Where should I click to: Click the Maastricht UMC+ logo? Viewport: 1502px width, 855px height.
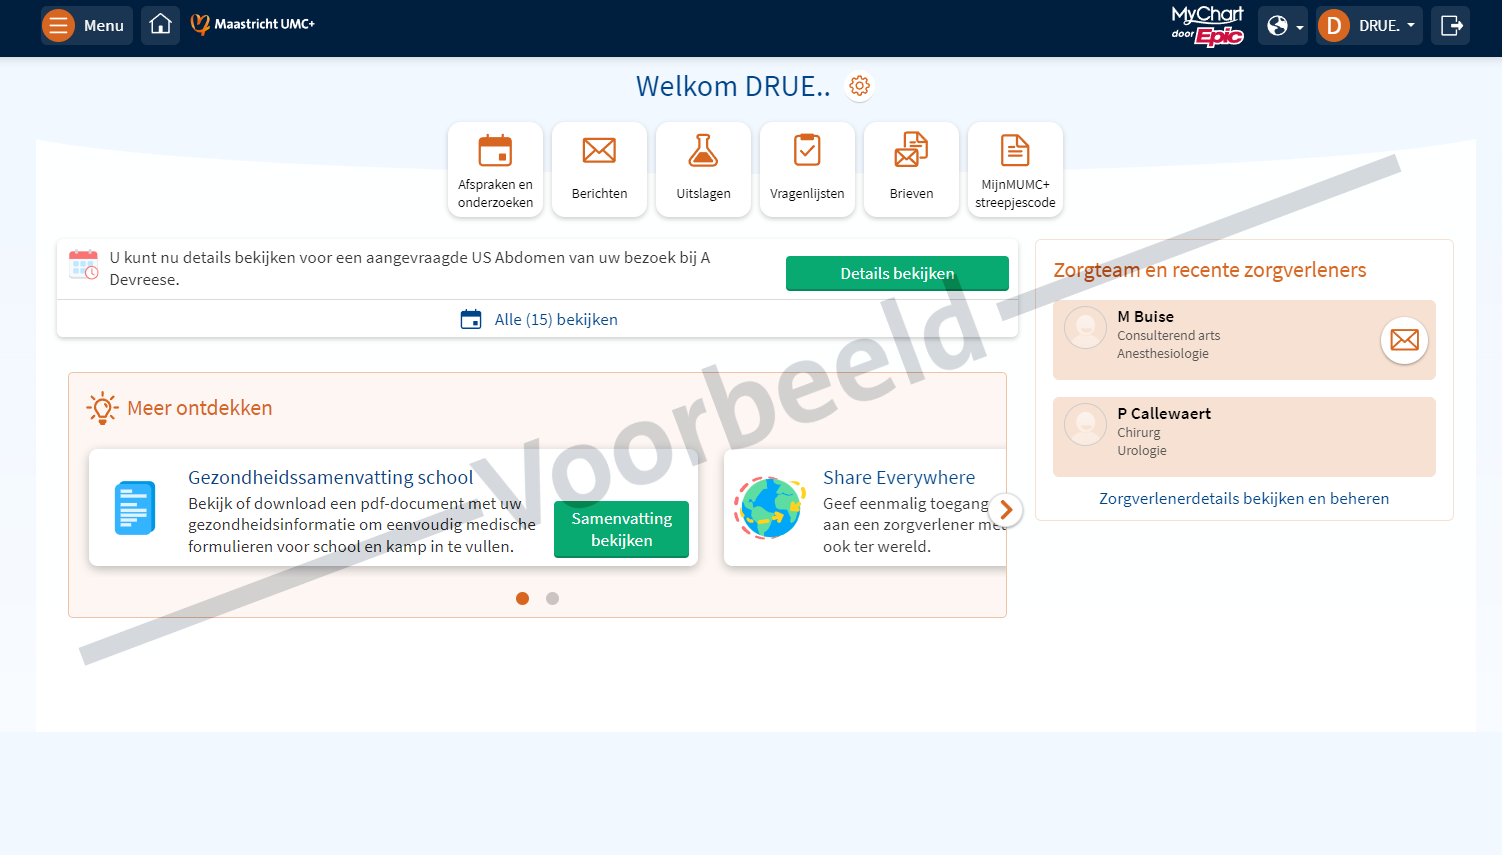click(253, 24)
